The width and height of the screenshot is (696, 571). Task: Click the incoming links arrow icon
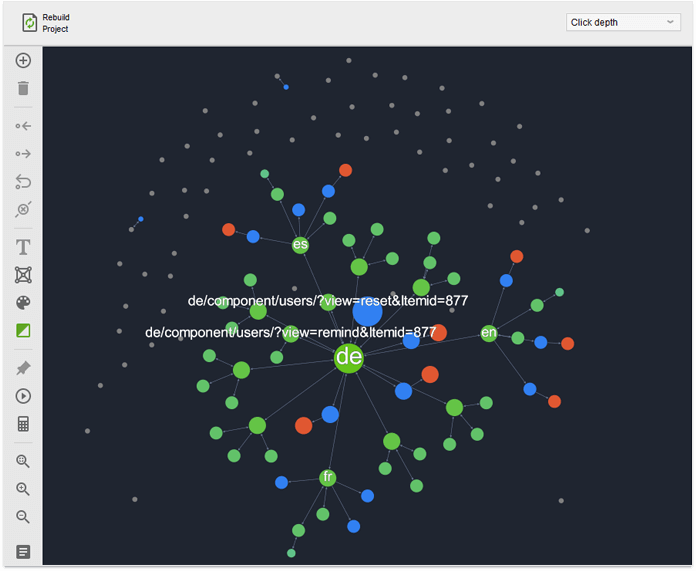(x=23, y=126)
